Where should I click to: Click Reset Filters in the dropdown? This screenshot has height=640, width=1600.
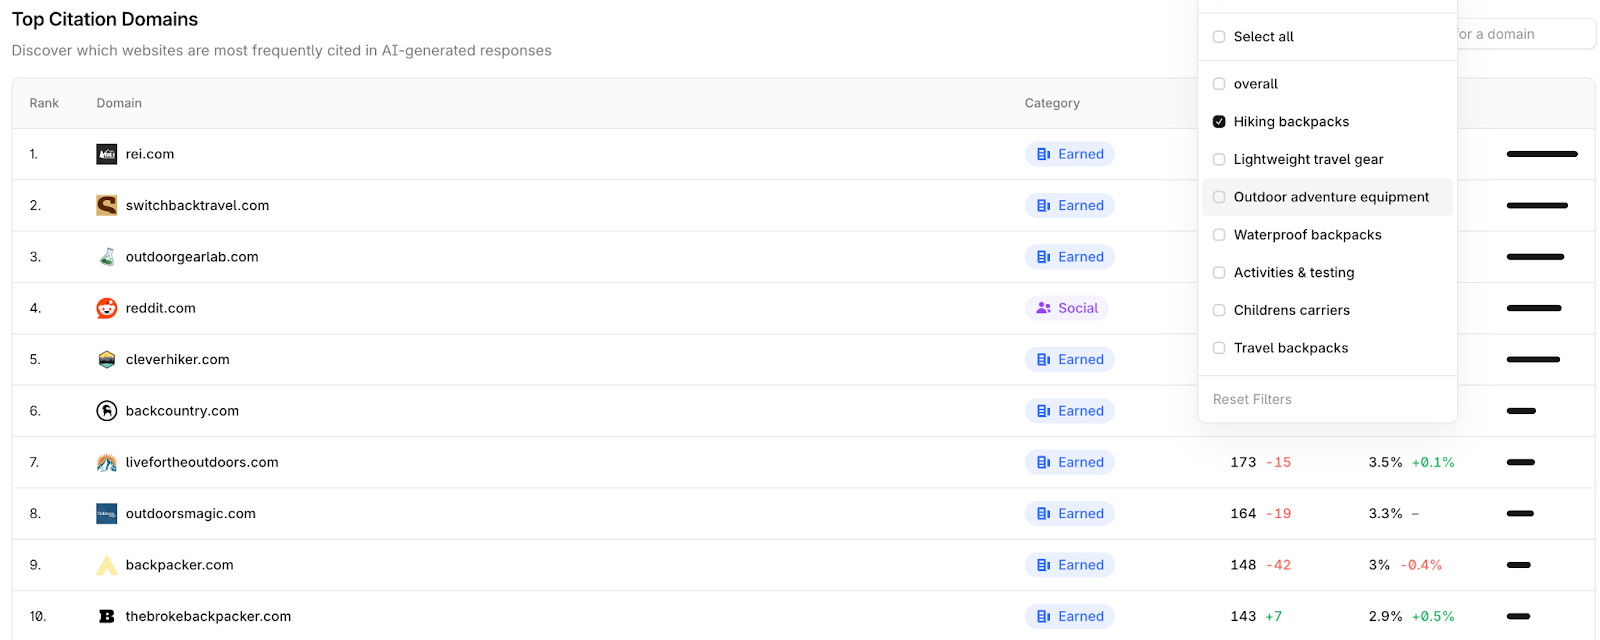(x=1252, y=399)
